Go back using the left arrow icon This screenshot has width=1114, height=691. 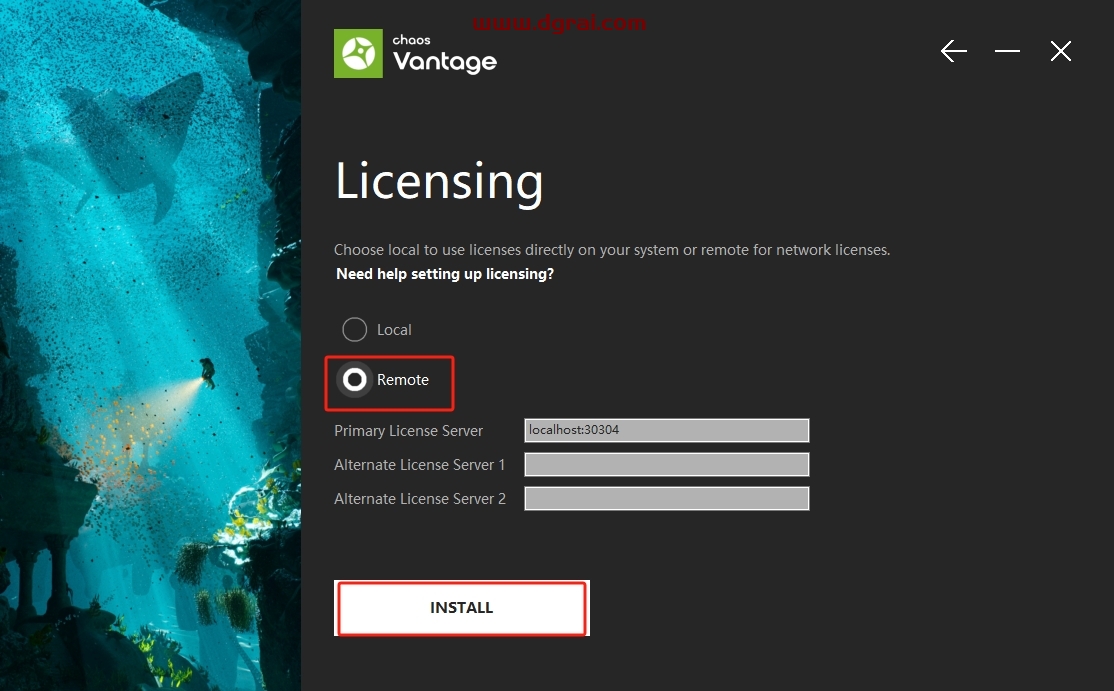[x=954, y=52]
